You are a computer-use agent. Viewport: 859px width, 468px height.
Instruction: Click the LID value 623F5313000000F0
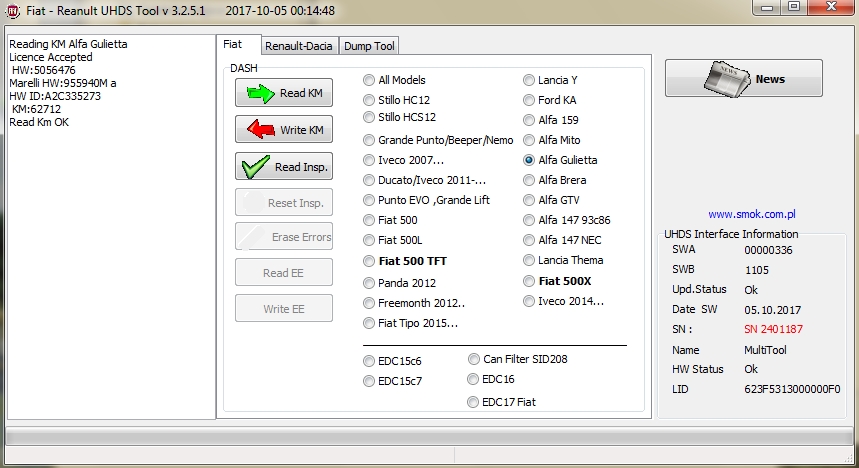(x=792, y=389)
